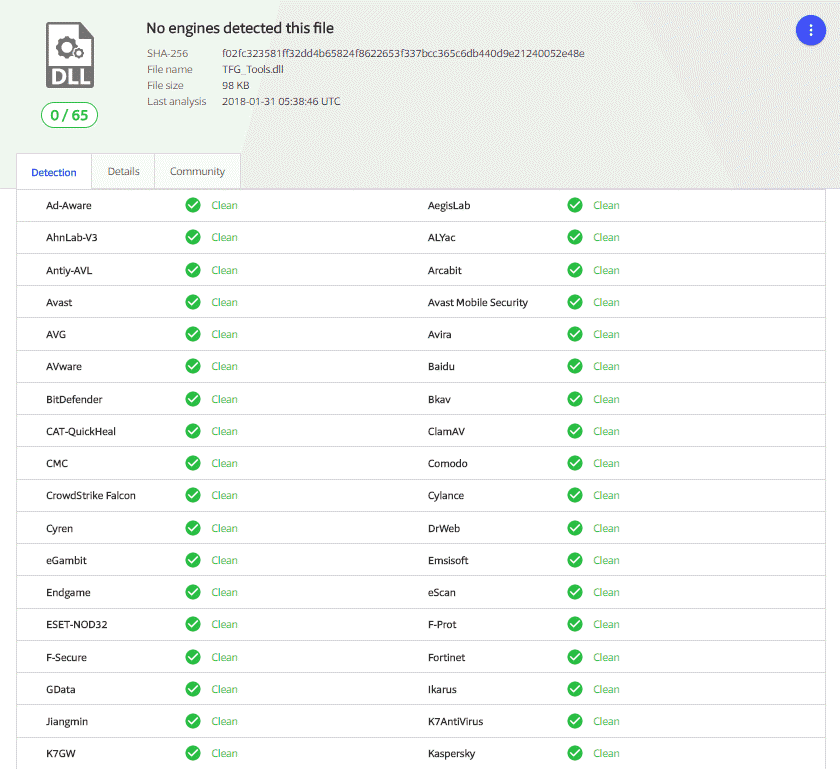Click the 0 / 65 detection score badge
Viewport: 840px width, 769px height.
pyautogui.click(x=69, y=115)
